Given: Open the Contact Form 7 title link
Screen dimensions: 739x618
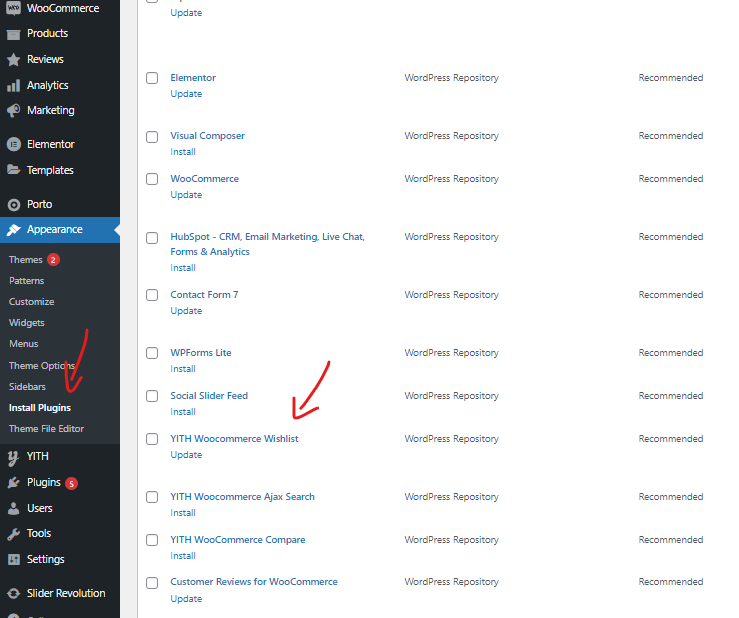Looking at the screenshot, I should tap(204, 295).
